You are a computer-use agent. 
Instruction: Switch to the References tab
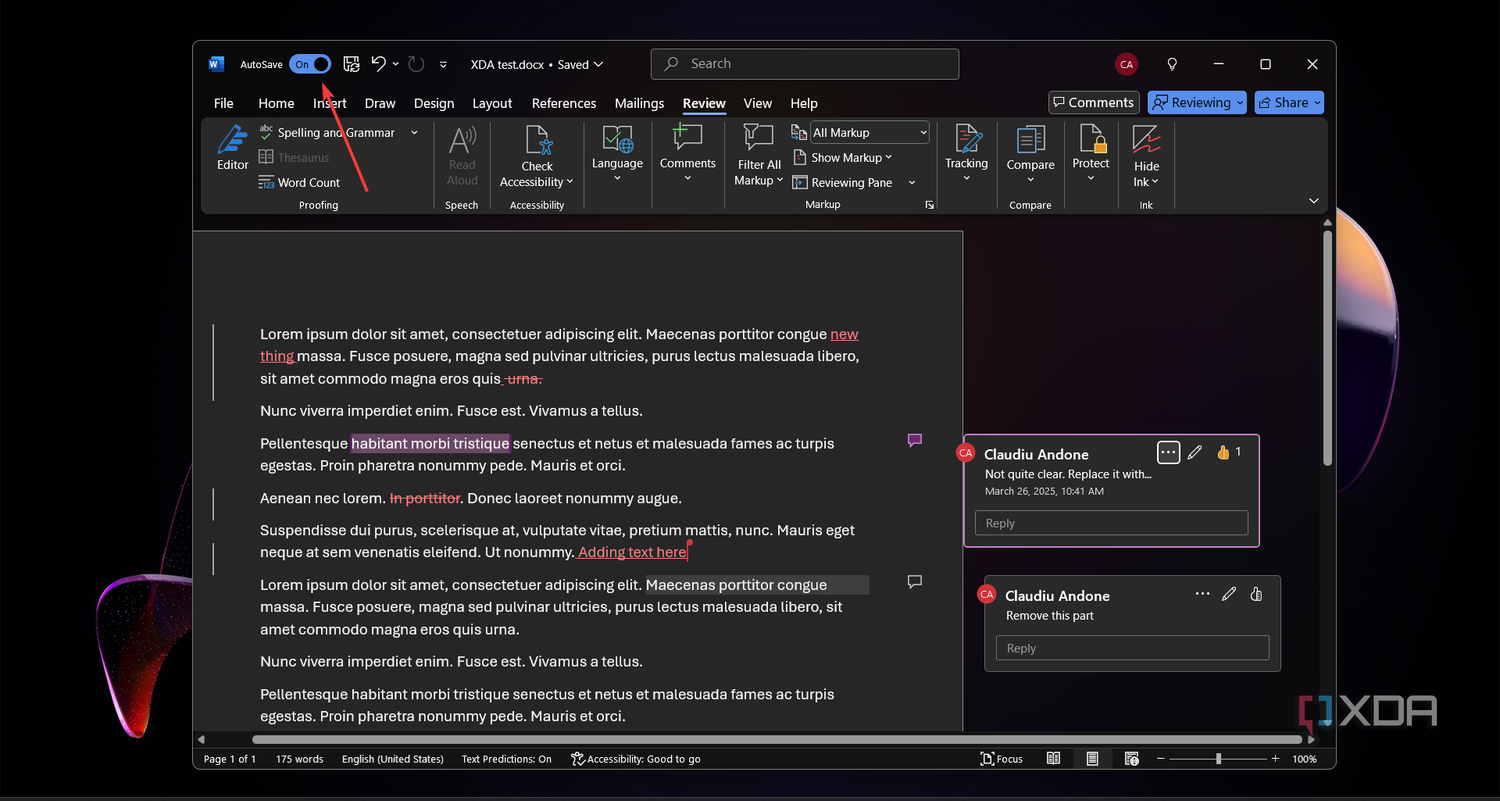(x=564, y=103)
